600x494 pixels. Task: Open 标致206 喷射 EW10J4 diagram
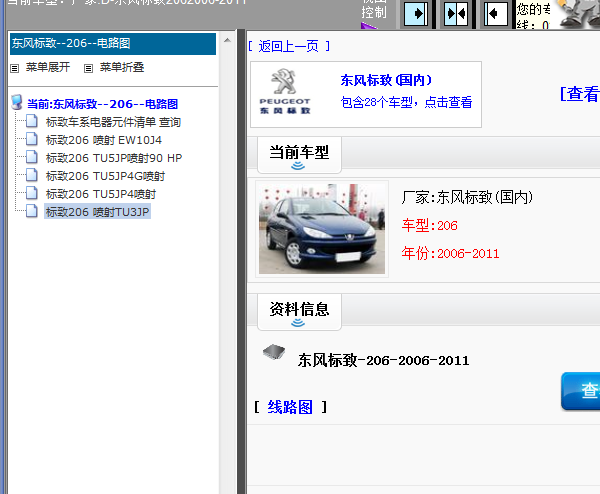pyautogui.click(x=104, y=140)
